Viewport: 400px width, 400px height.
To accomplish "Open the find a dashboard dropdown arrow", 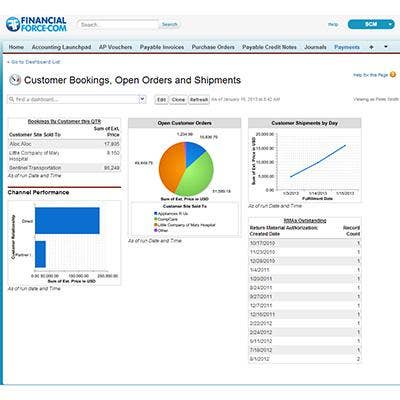I will [x=142, y=99].
